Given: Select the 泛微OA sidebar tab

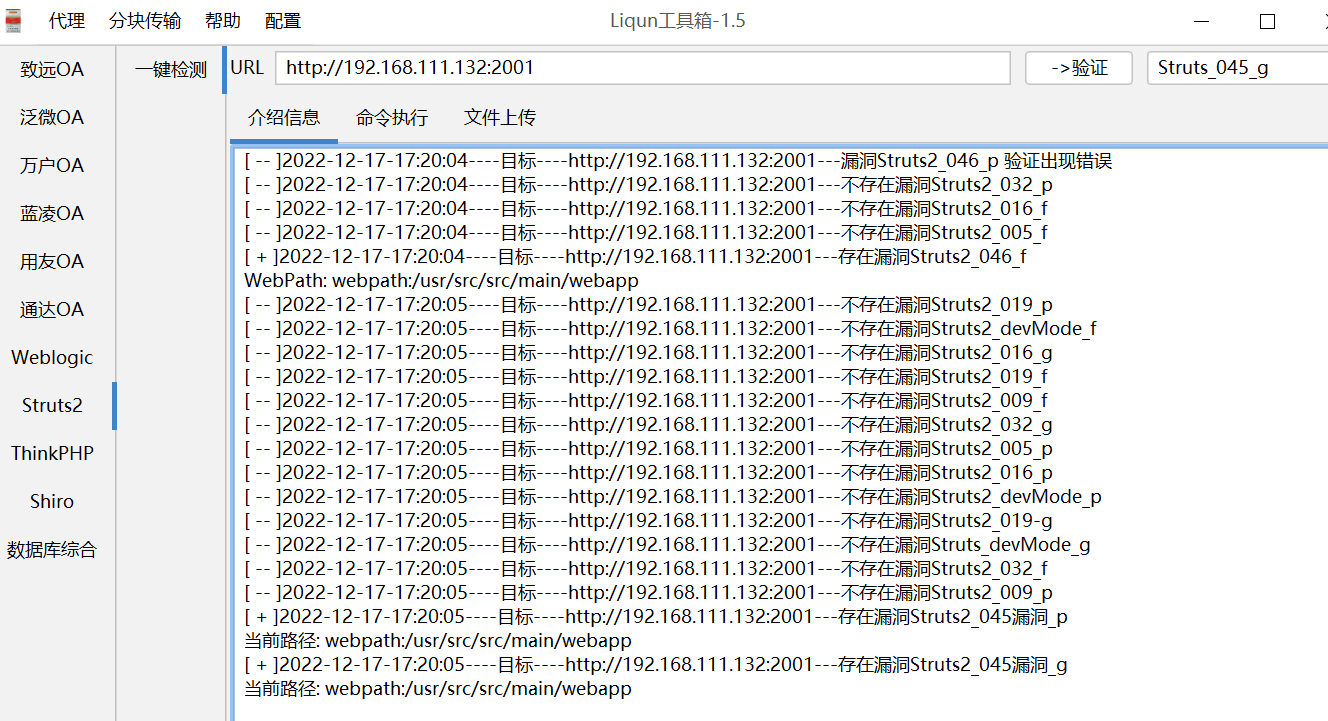Looking at the screenshot, I should [52, 118].
